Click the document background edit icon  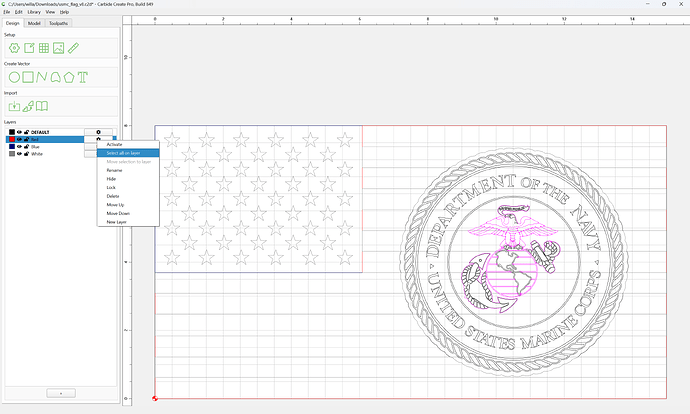(29, 48)
